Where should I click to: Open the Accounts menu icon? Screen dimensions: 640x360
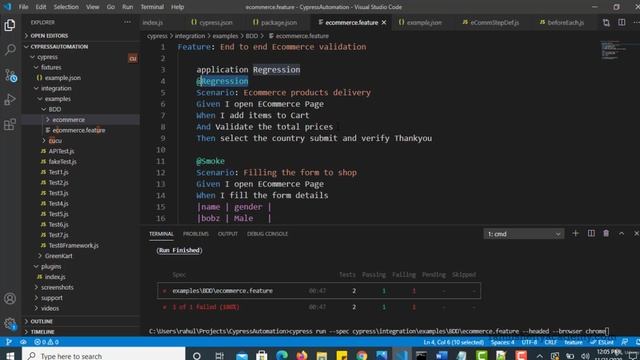(10, 298)
